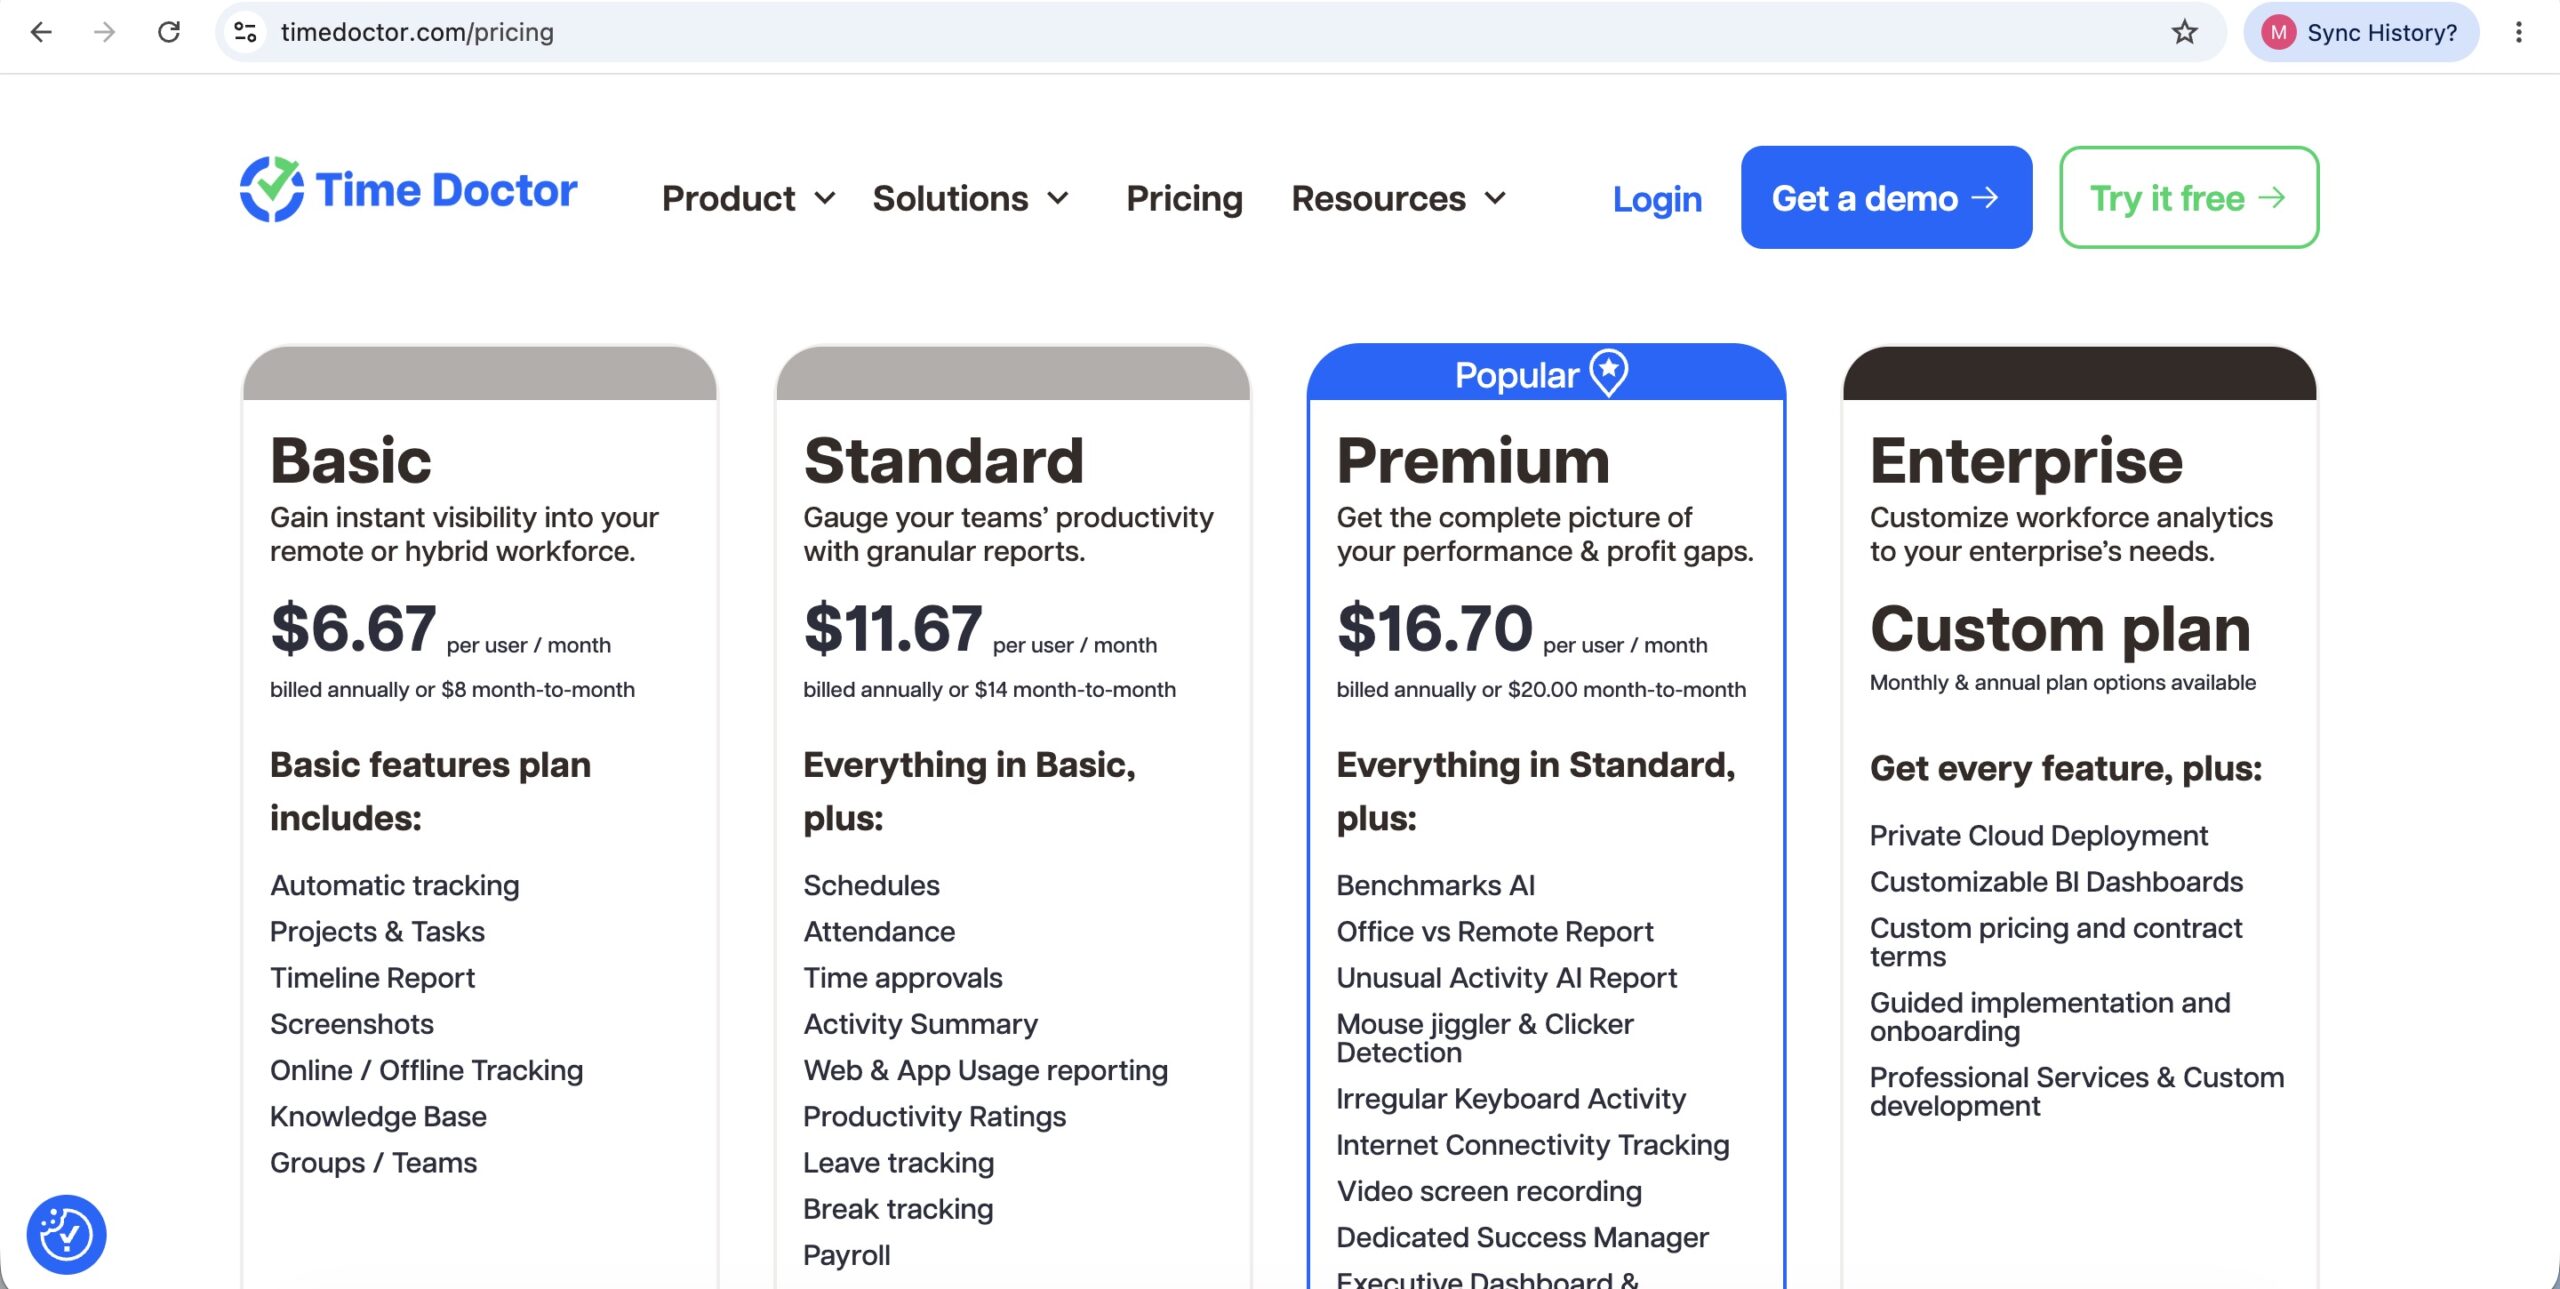Viewport: 2560px width, 1289px height.
Task: Click 'Monthly & annual plan options available'
Action: 2063,682
